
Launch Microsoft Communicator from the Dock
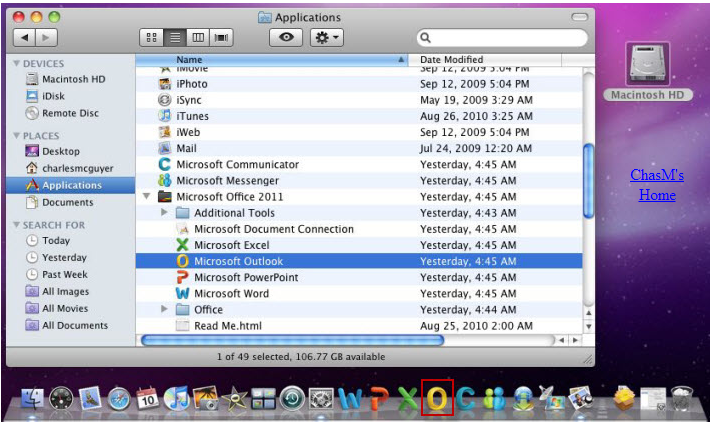pyautogui.click(x=466, y=399)
